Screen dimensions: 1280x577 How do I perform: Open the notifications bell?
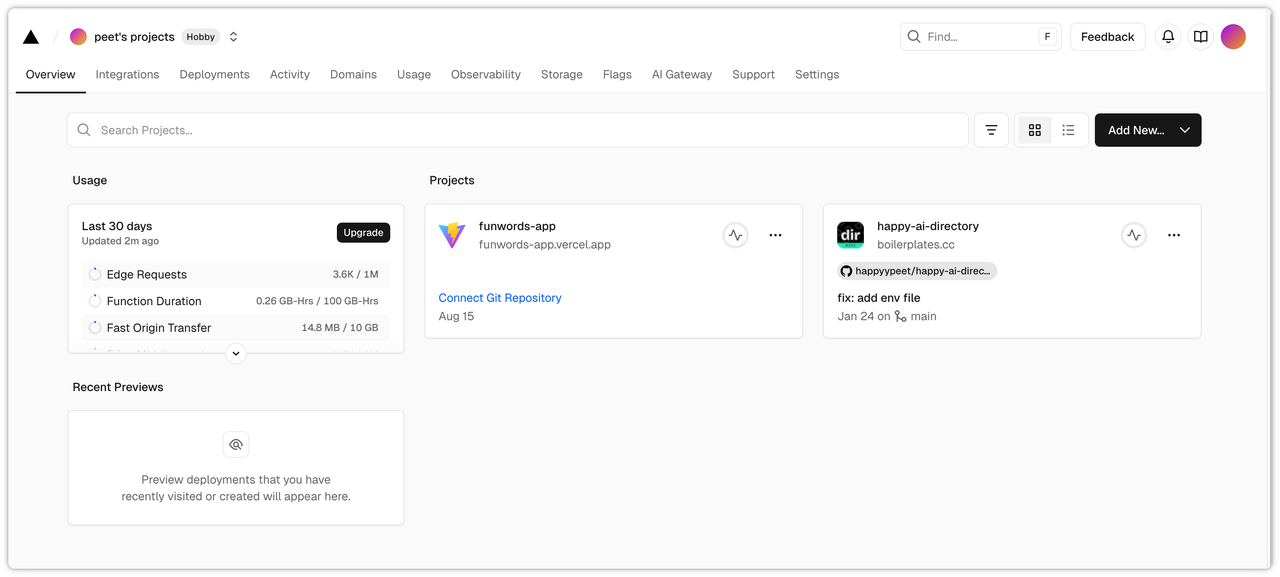pyautogui.click(x=1168, y=37)
